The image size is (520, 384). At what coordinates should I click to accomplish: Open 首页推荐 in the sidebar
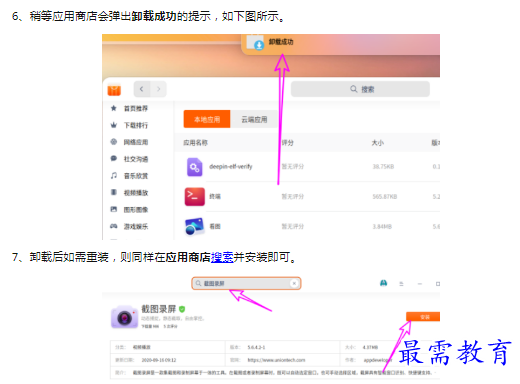pyautogui.click(x=136, y=108)
